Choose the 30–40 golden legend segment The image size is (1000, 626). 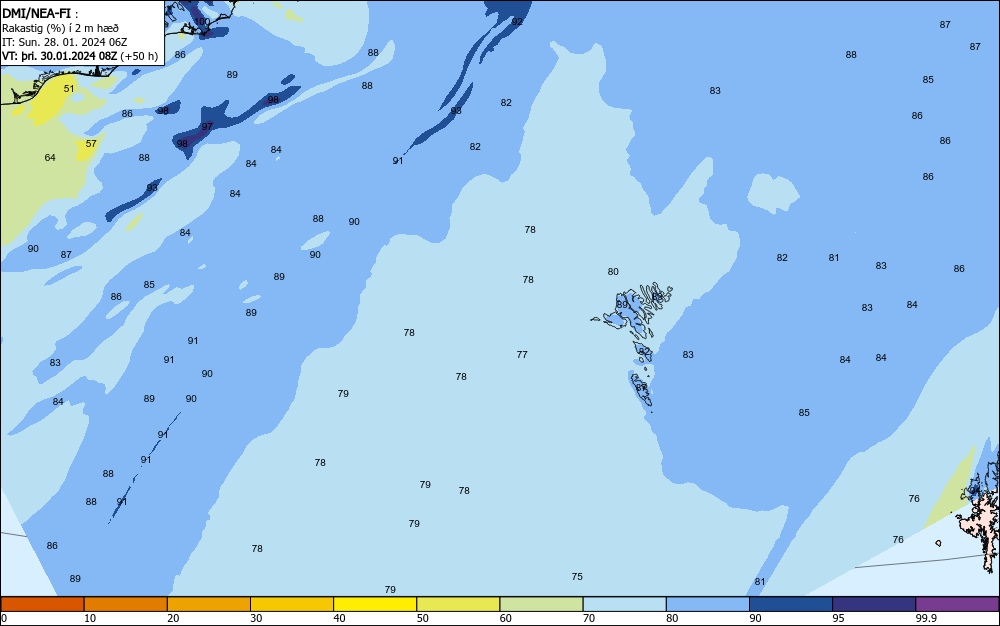[x=292, y=604]
